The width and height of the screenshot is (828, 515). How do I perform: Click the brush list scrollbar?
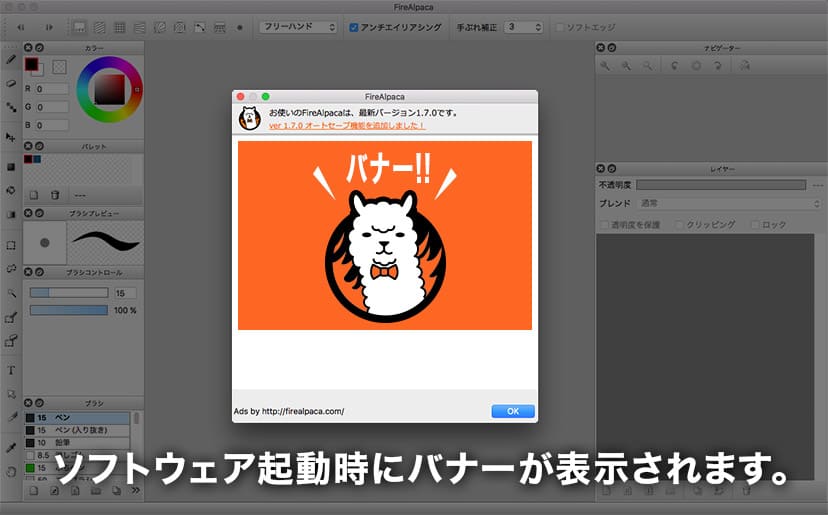click(x=137, y=418)
